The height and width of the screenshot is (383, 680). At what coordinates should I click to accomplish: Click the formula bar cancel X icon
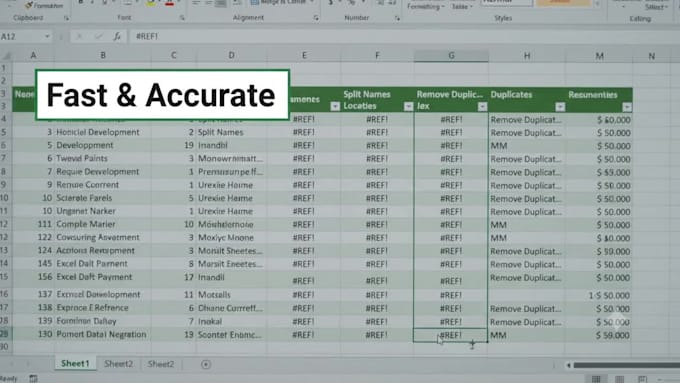click(79, 36)
